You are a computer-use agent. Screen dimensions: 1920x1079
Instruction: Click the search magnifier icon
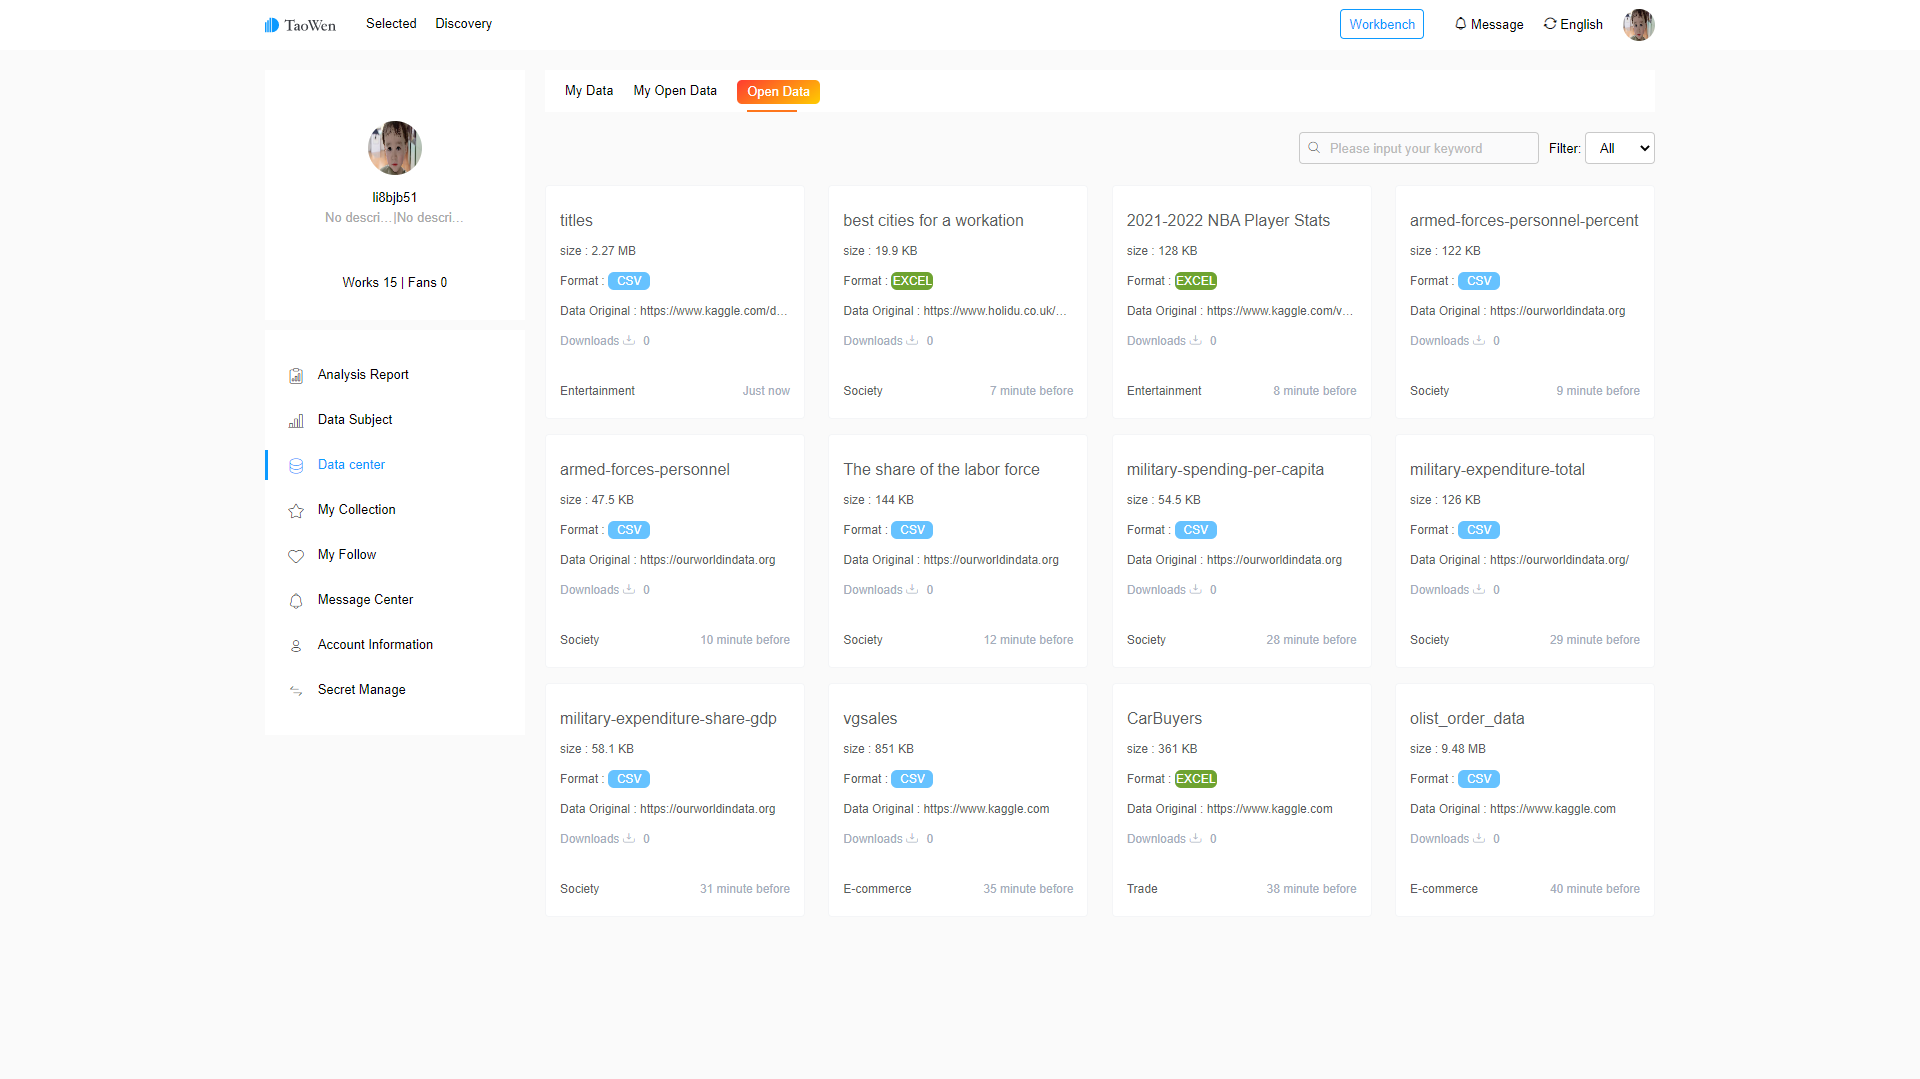point(1314,148)
